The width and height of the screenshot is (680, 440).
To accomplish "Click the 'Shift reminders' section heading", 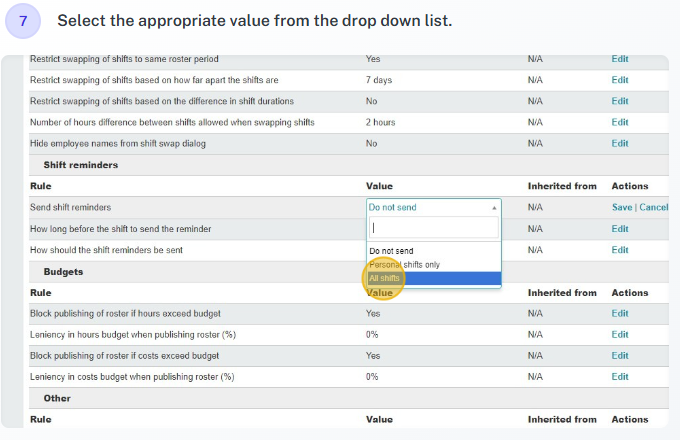I will [x=81, y=165].
